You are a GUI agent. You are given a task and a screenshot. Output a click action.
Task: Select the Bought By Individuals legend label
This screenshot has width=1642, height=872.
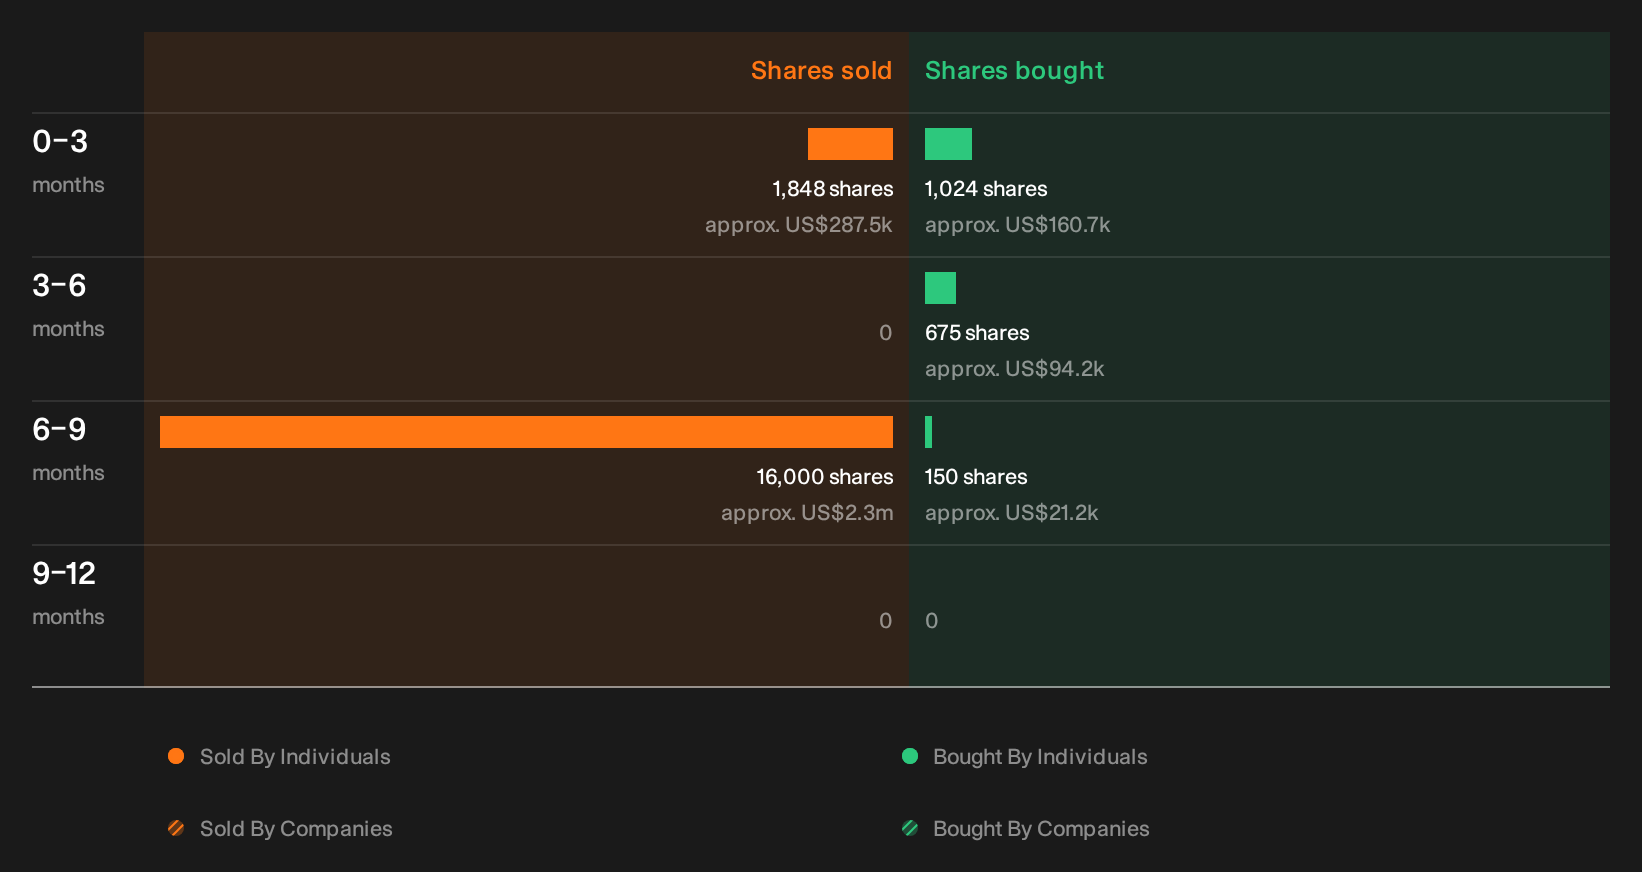1040,757
